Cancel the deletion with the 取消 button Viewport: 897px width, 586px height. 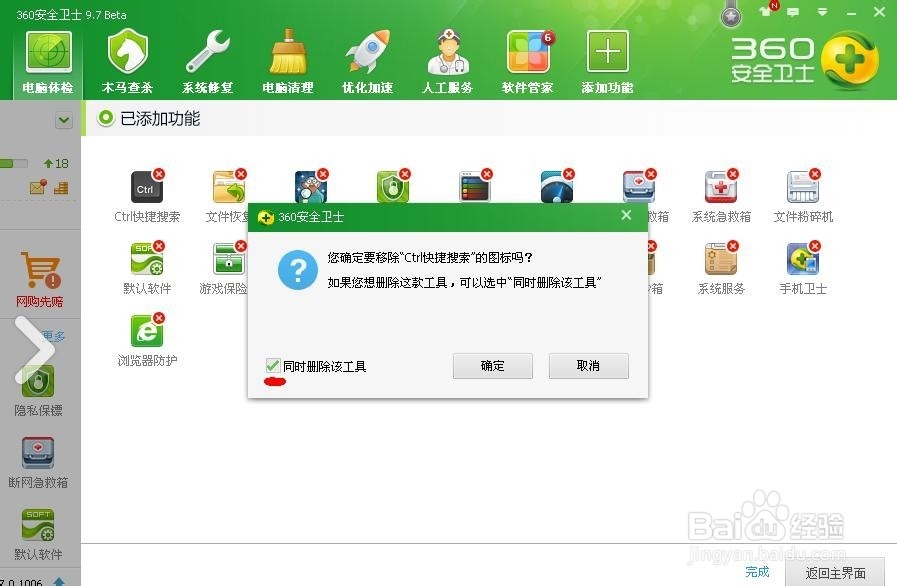[x=588, y=366]
